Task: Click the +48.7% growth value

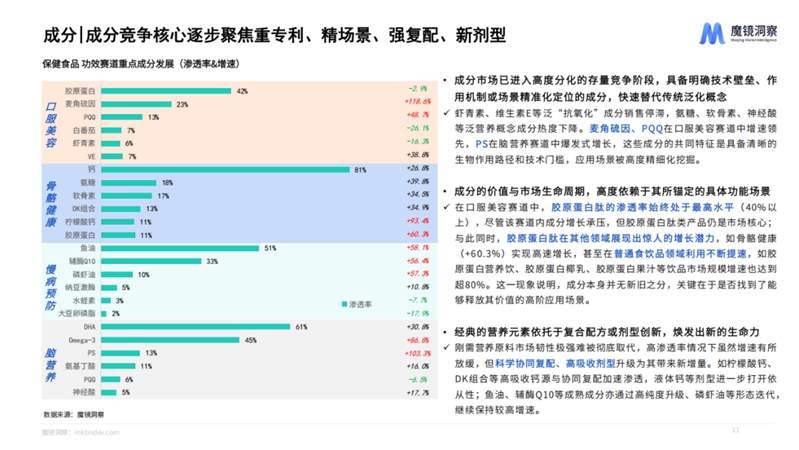Action: click(418, 115)
